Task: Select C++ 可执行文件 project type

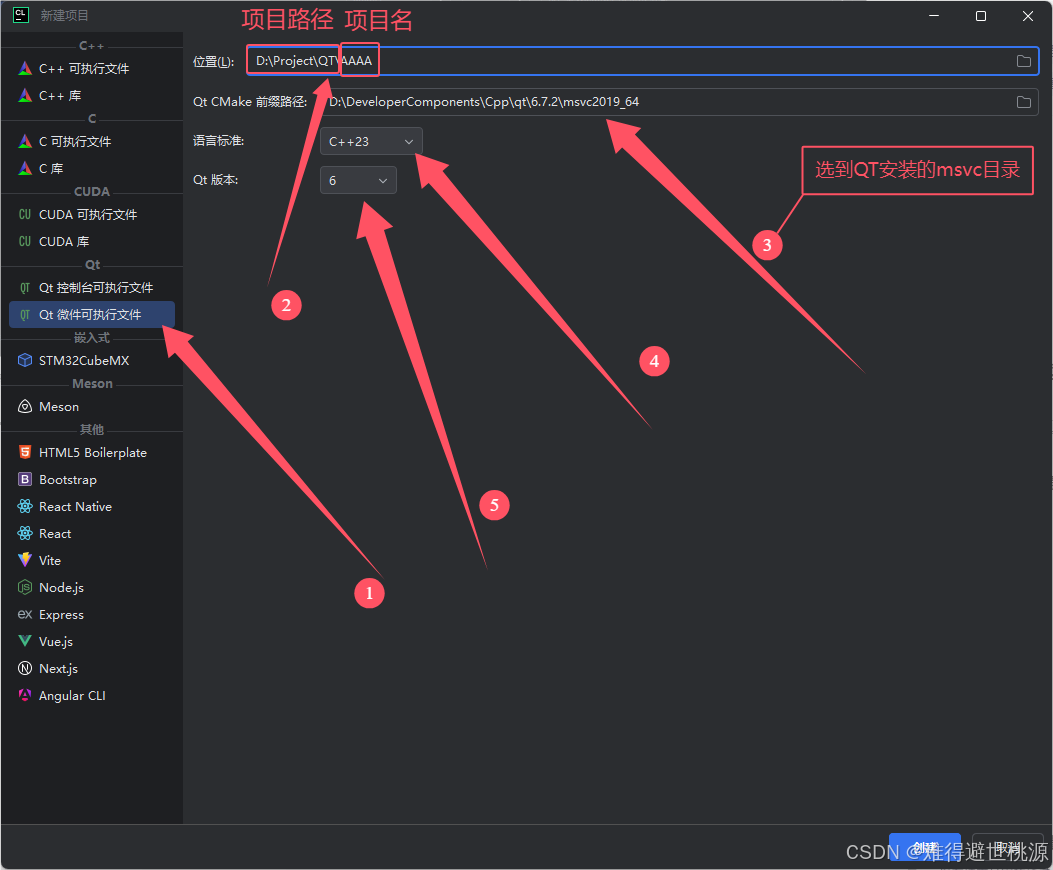Action: [x=92, y=69]
